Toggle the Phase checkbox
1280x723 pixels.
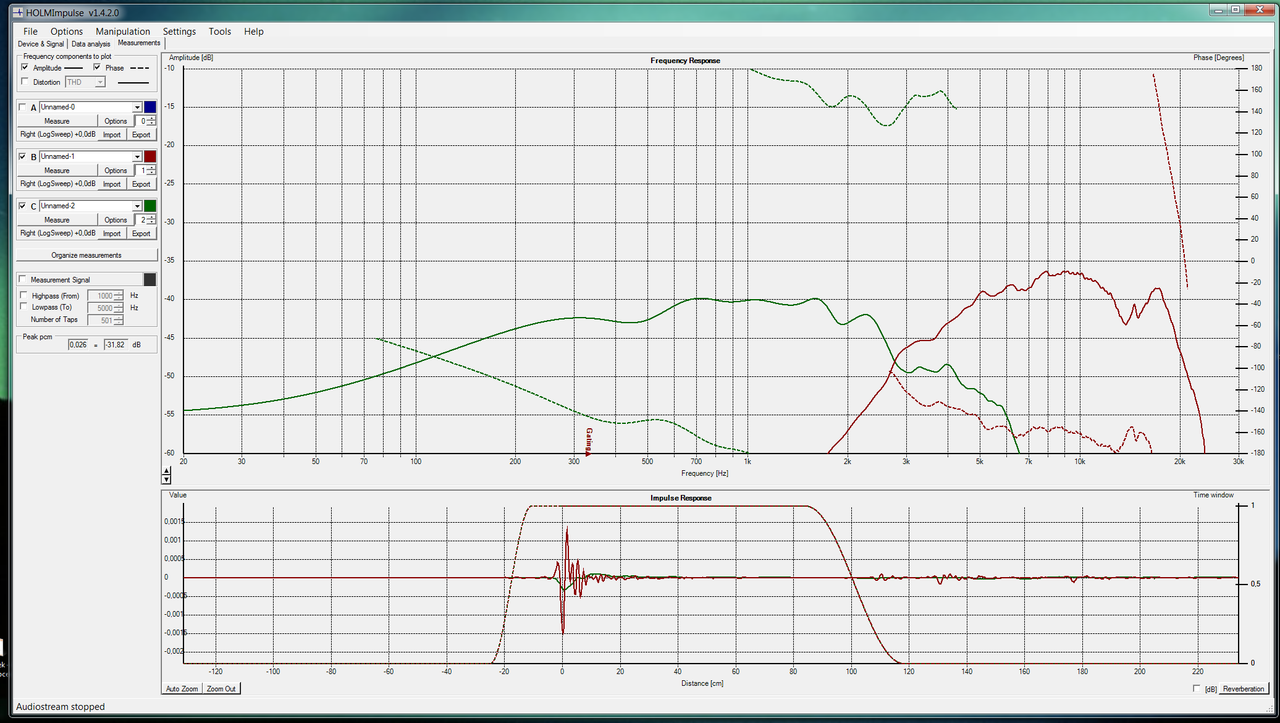tap(97, 67)
